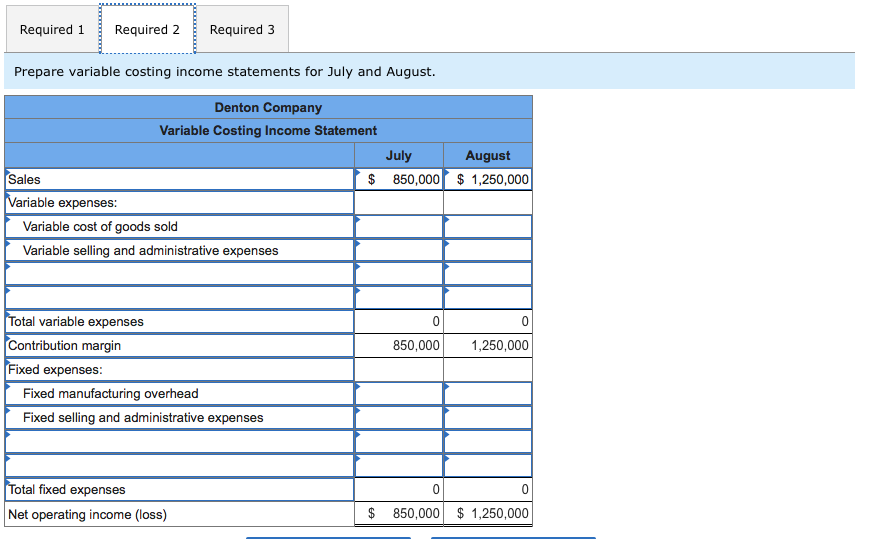Click August Variable selling and administrative cell

tap(488, 250)
